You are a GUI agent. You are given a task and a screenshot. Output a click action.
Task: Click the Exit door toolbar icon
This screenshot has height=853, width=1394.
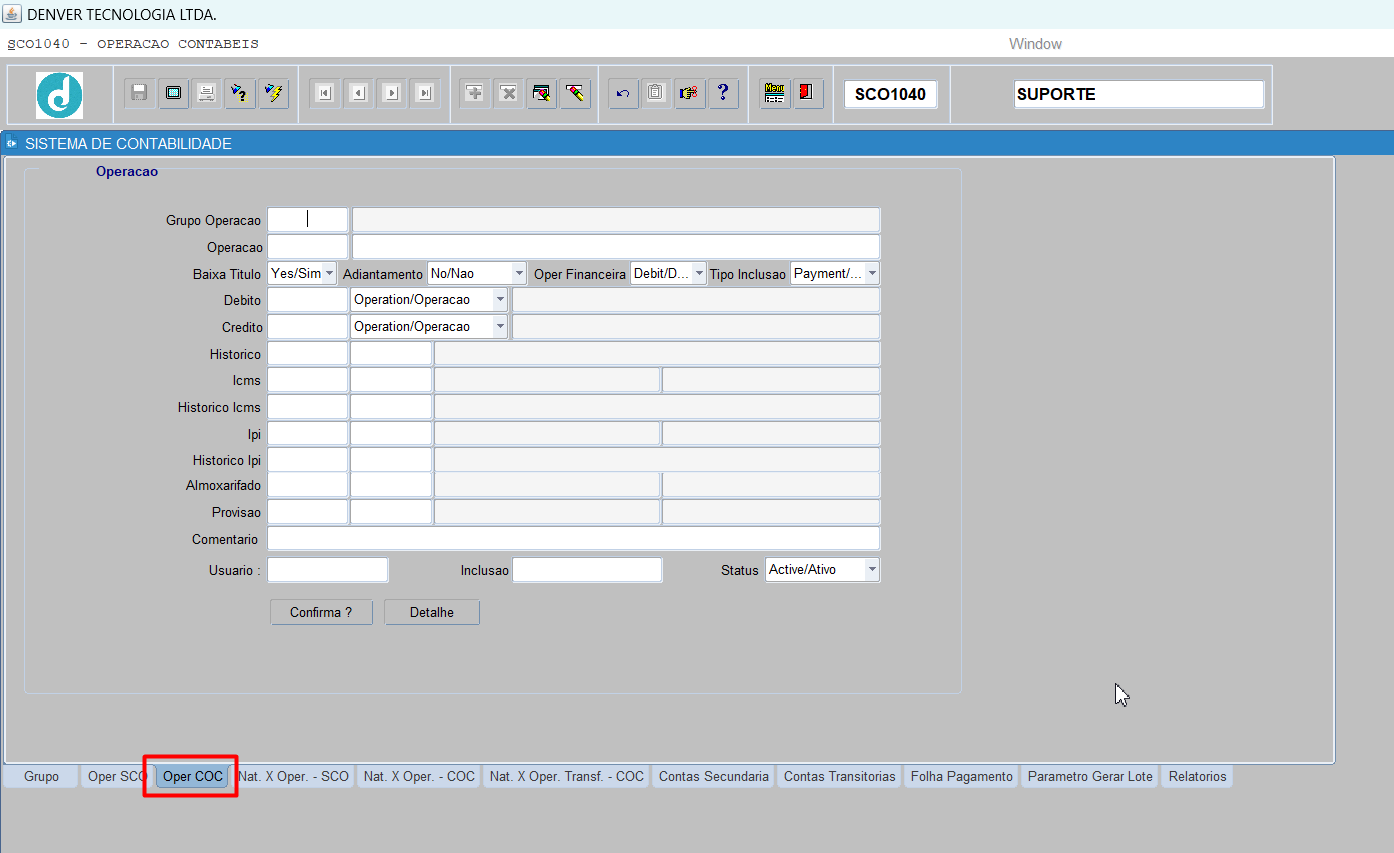pyautogui.click(x=807, y=93)
